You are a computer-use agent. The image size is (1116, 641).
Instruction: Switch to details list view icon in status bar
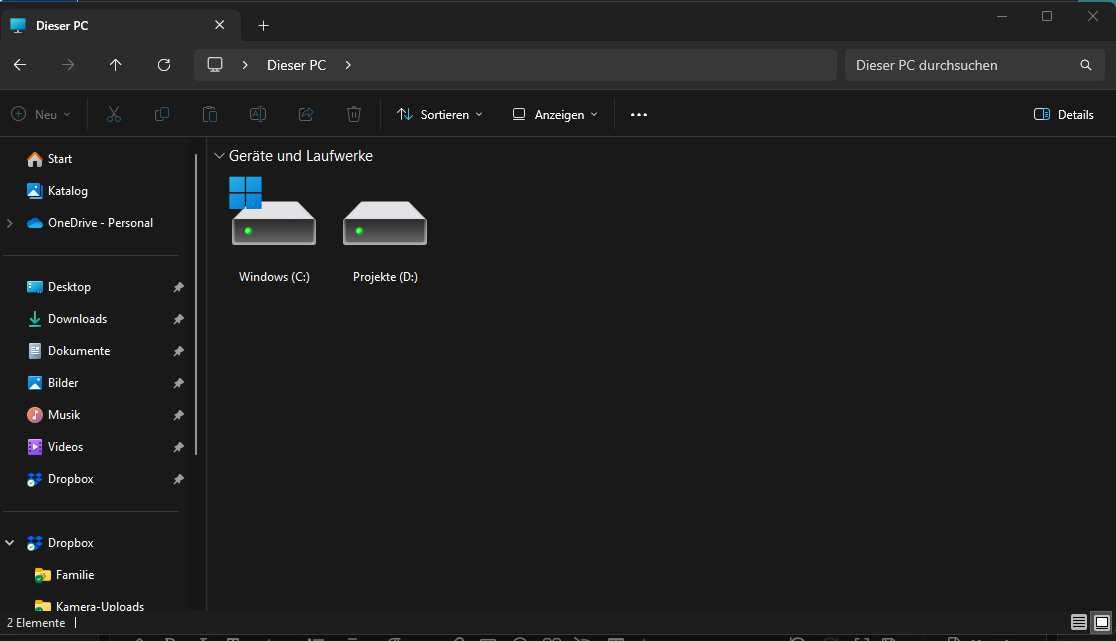tap(1078, 623)
